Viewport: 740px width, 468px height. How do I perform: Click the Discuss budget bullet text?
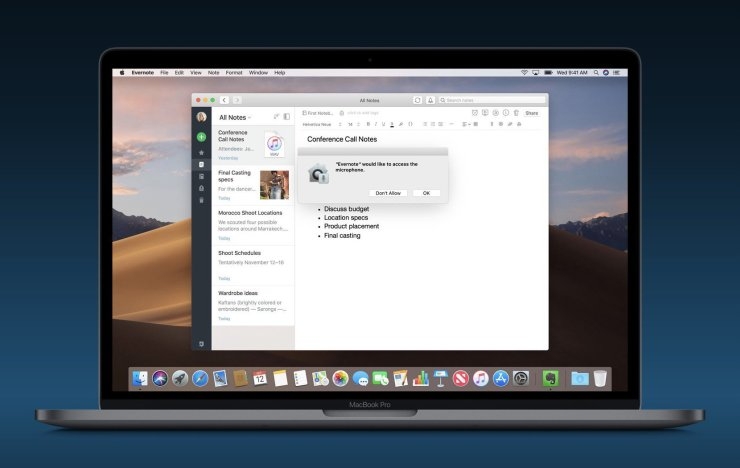click(346, 209)
